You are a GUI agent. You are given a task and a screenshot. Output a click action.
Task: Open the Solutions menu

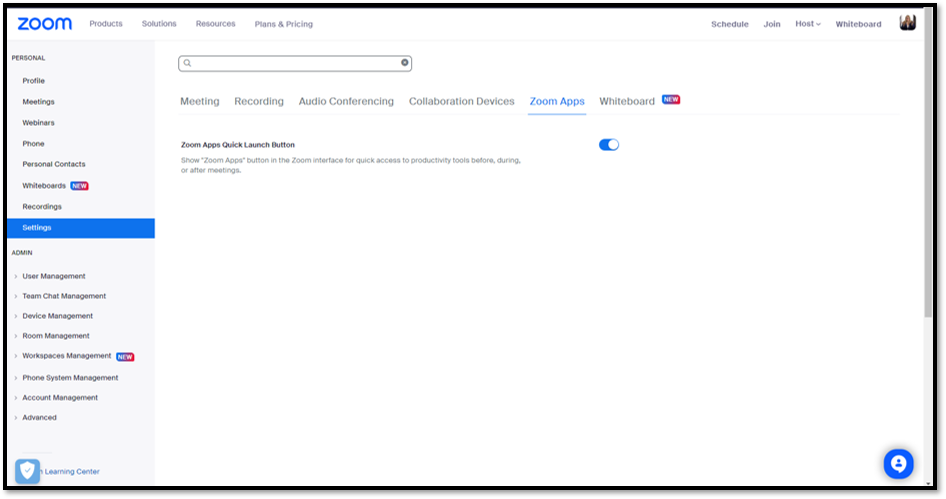coord(159,24)
